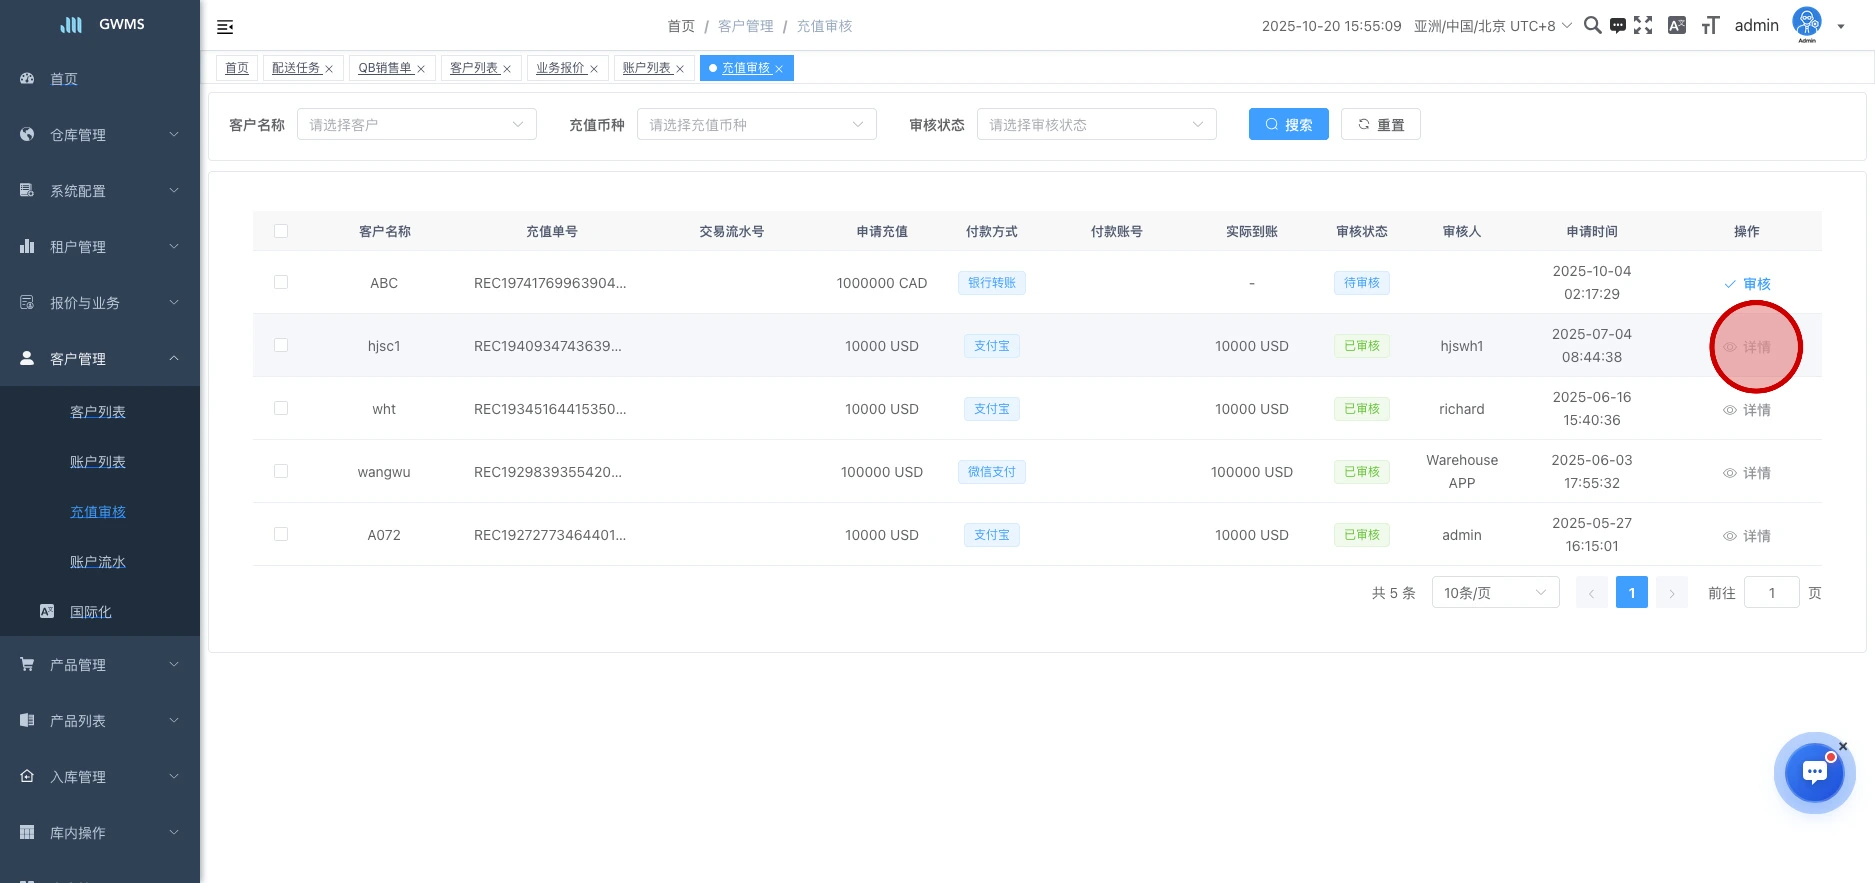Open 账户流水 in the sidebar menu

tap(98, 562)
